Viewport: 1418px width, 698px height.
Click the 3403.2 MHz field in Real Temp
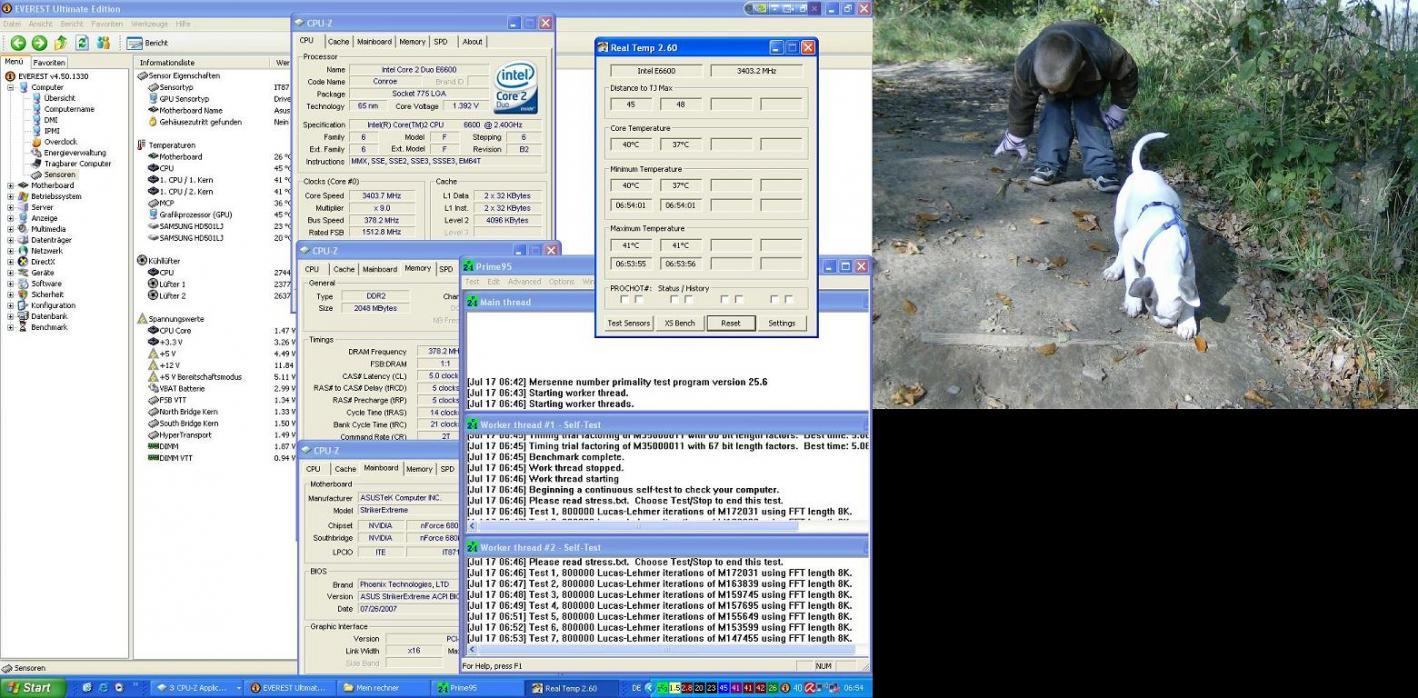[x=756, y=71]
